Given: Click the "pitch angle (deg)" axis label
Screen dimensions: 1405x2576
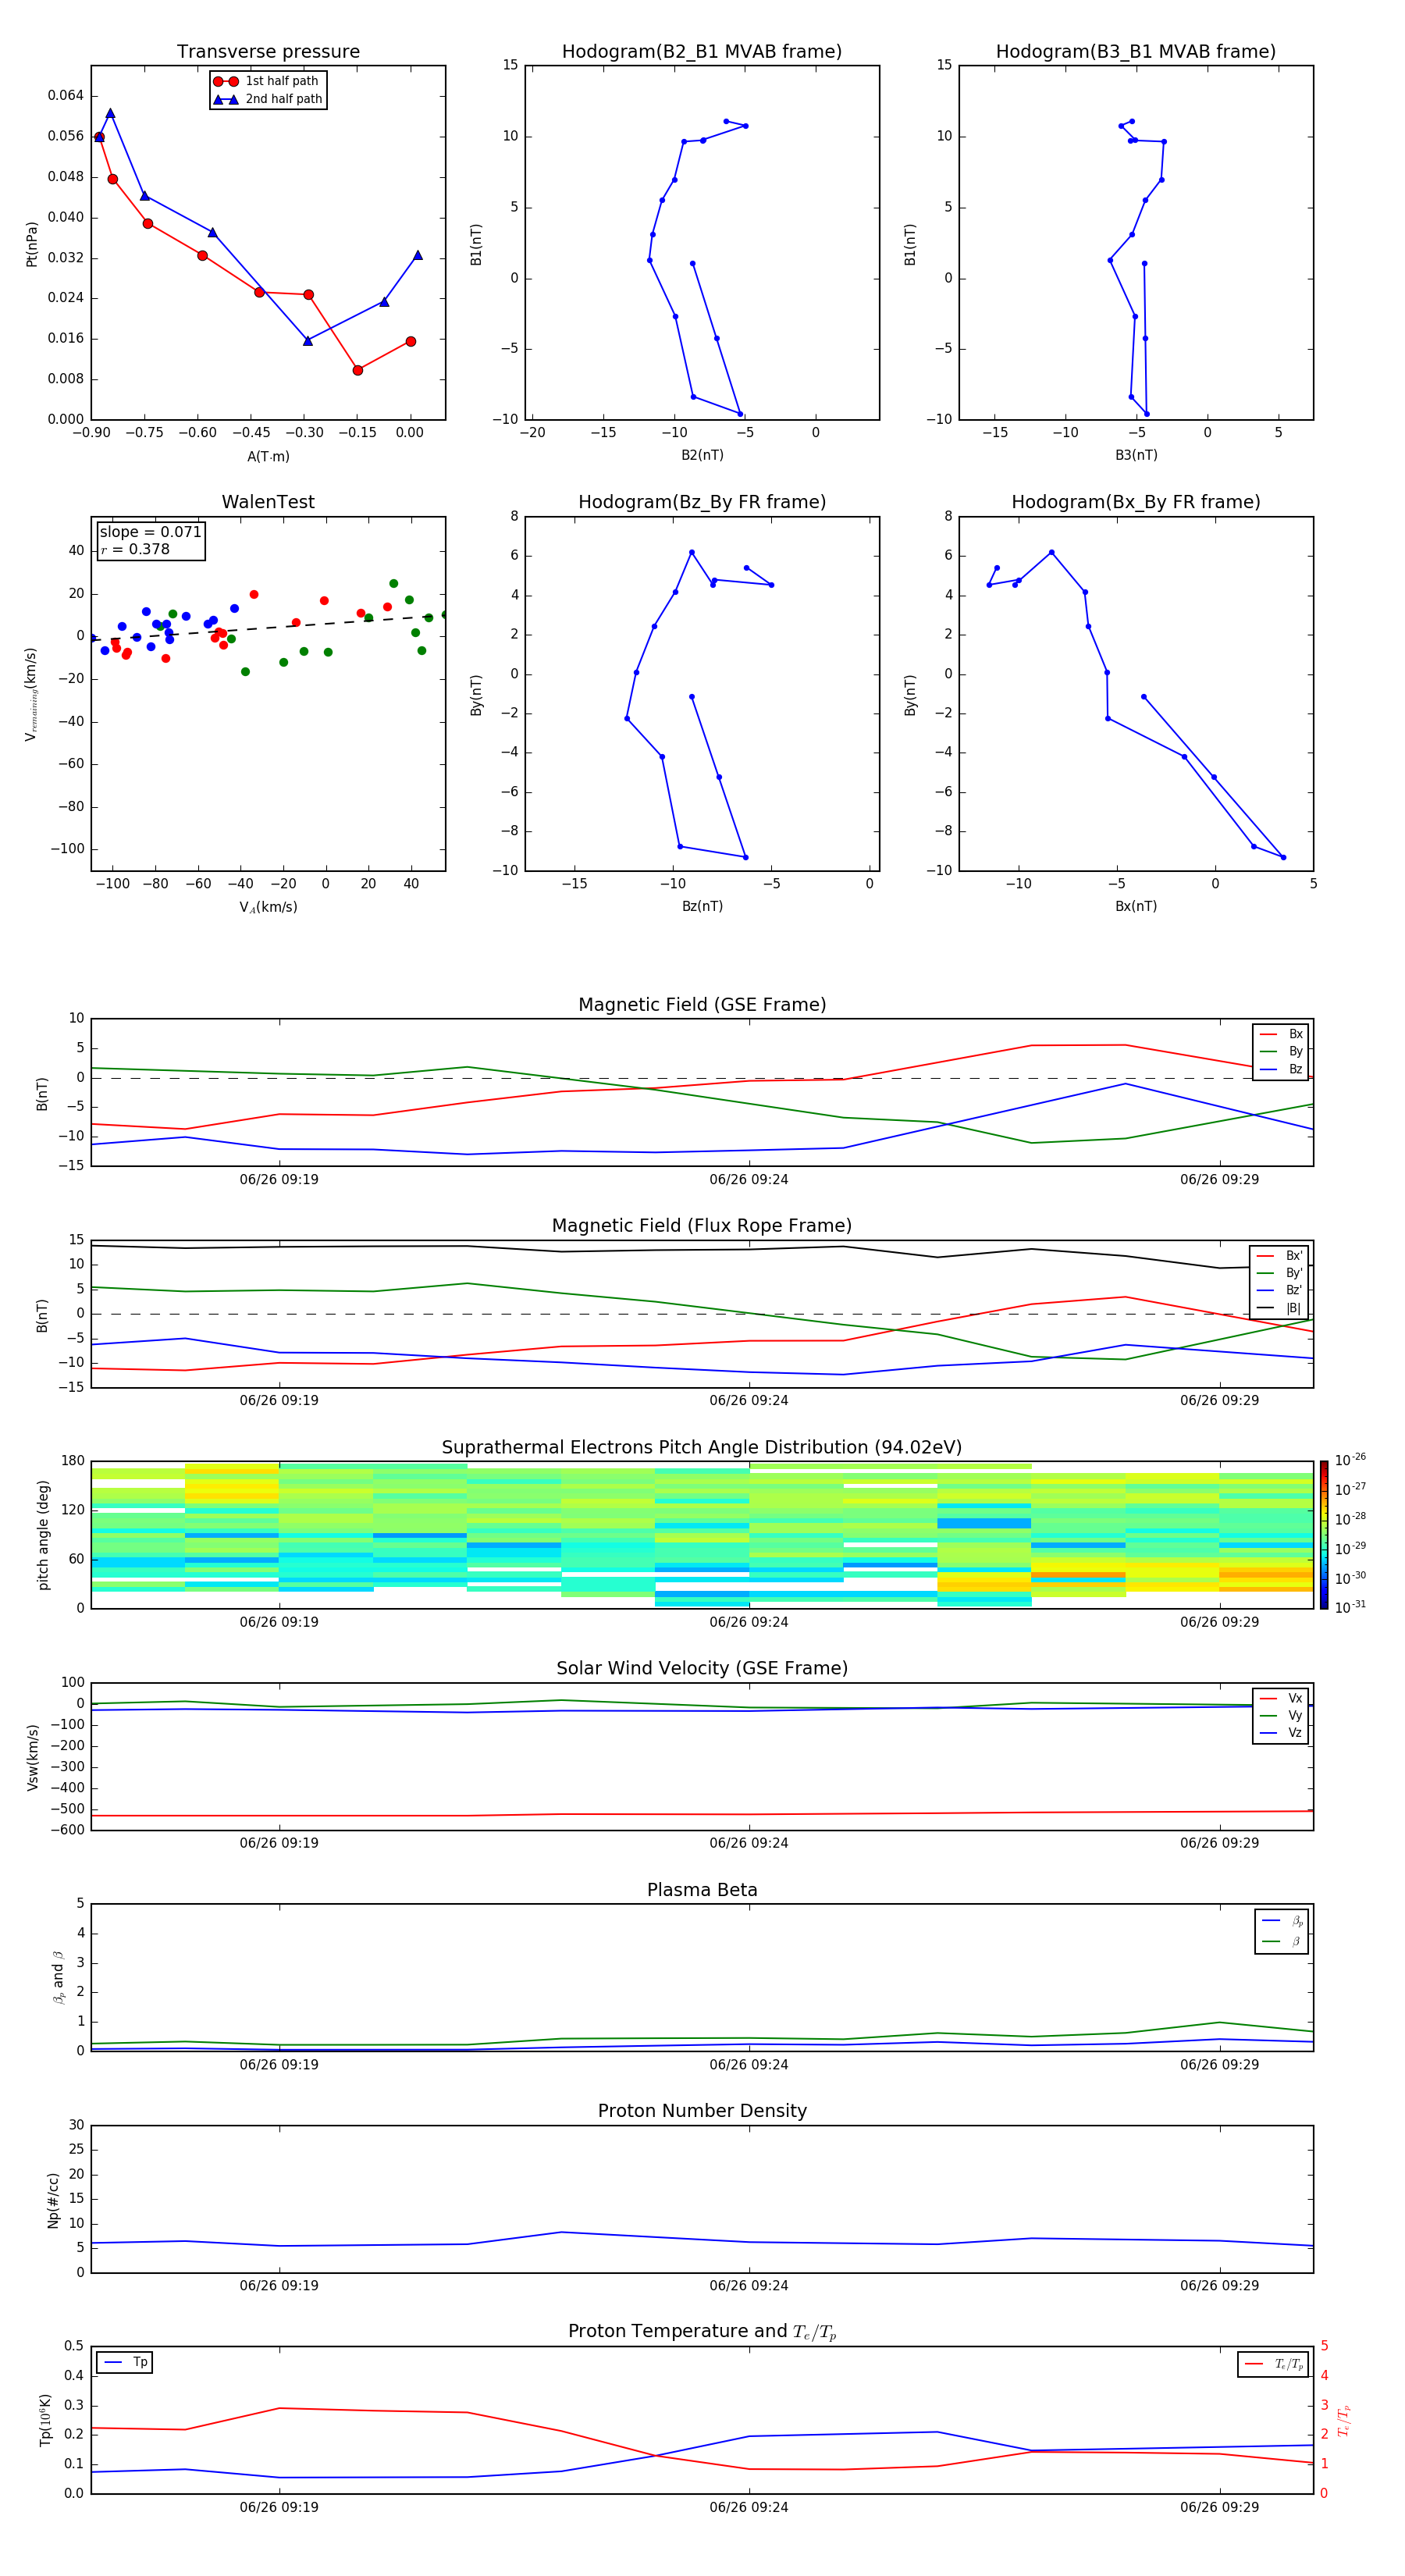Looking at the screenshot, I should tap(43, 1535).
